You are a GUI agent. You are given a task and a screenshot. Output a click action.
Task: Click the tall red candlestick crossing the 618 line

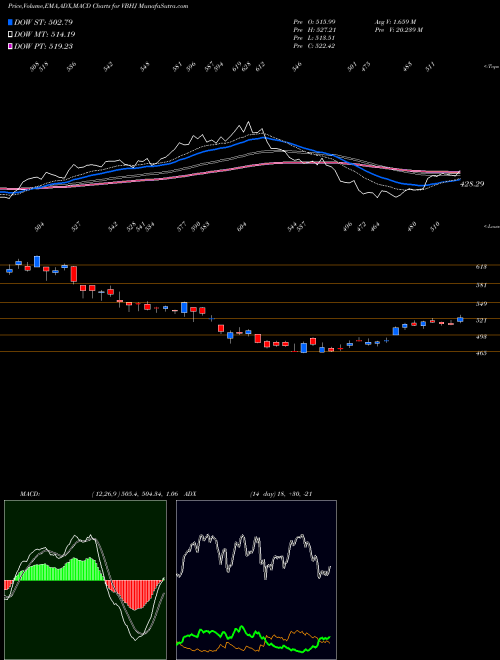pyautogui.click(x=74, y=274)
